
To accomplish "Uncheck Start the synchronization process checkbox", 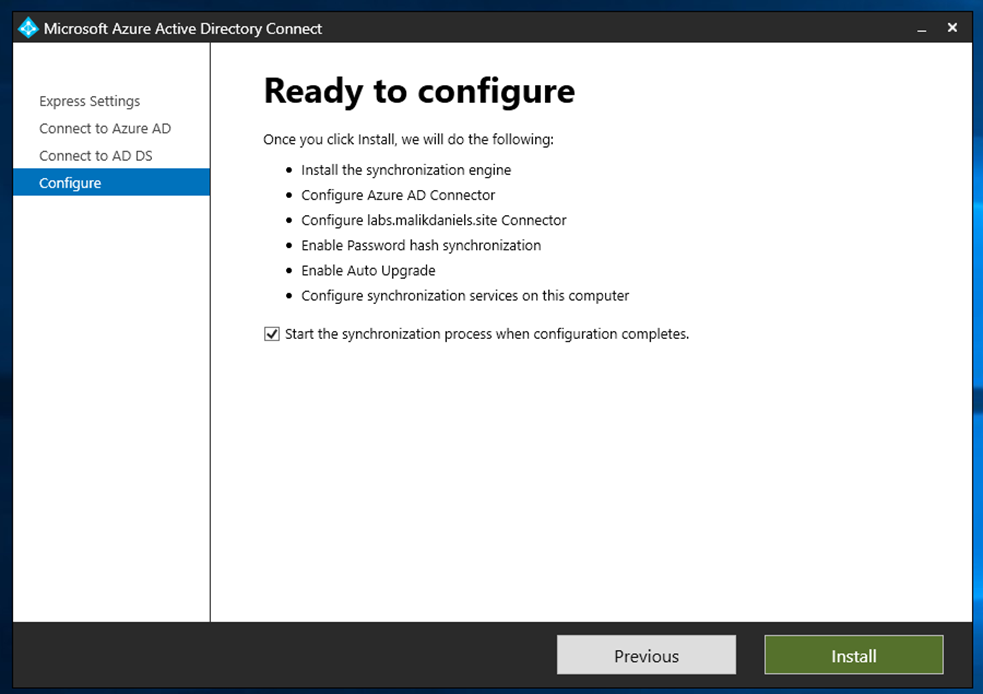I will tap(271, 334).
